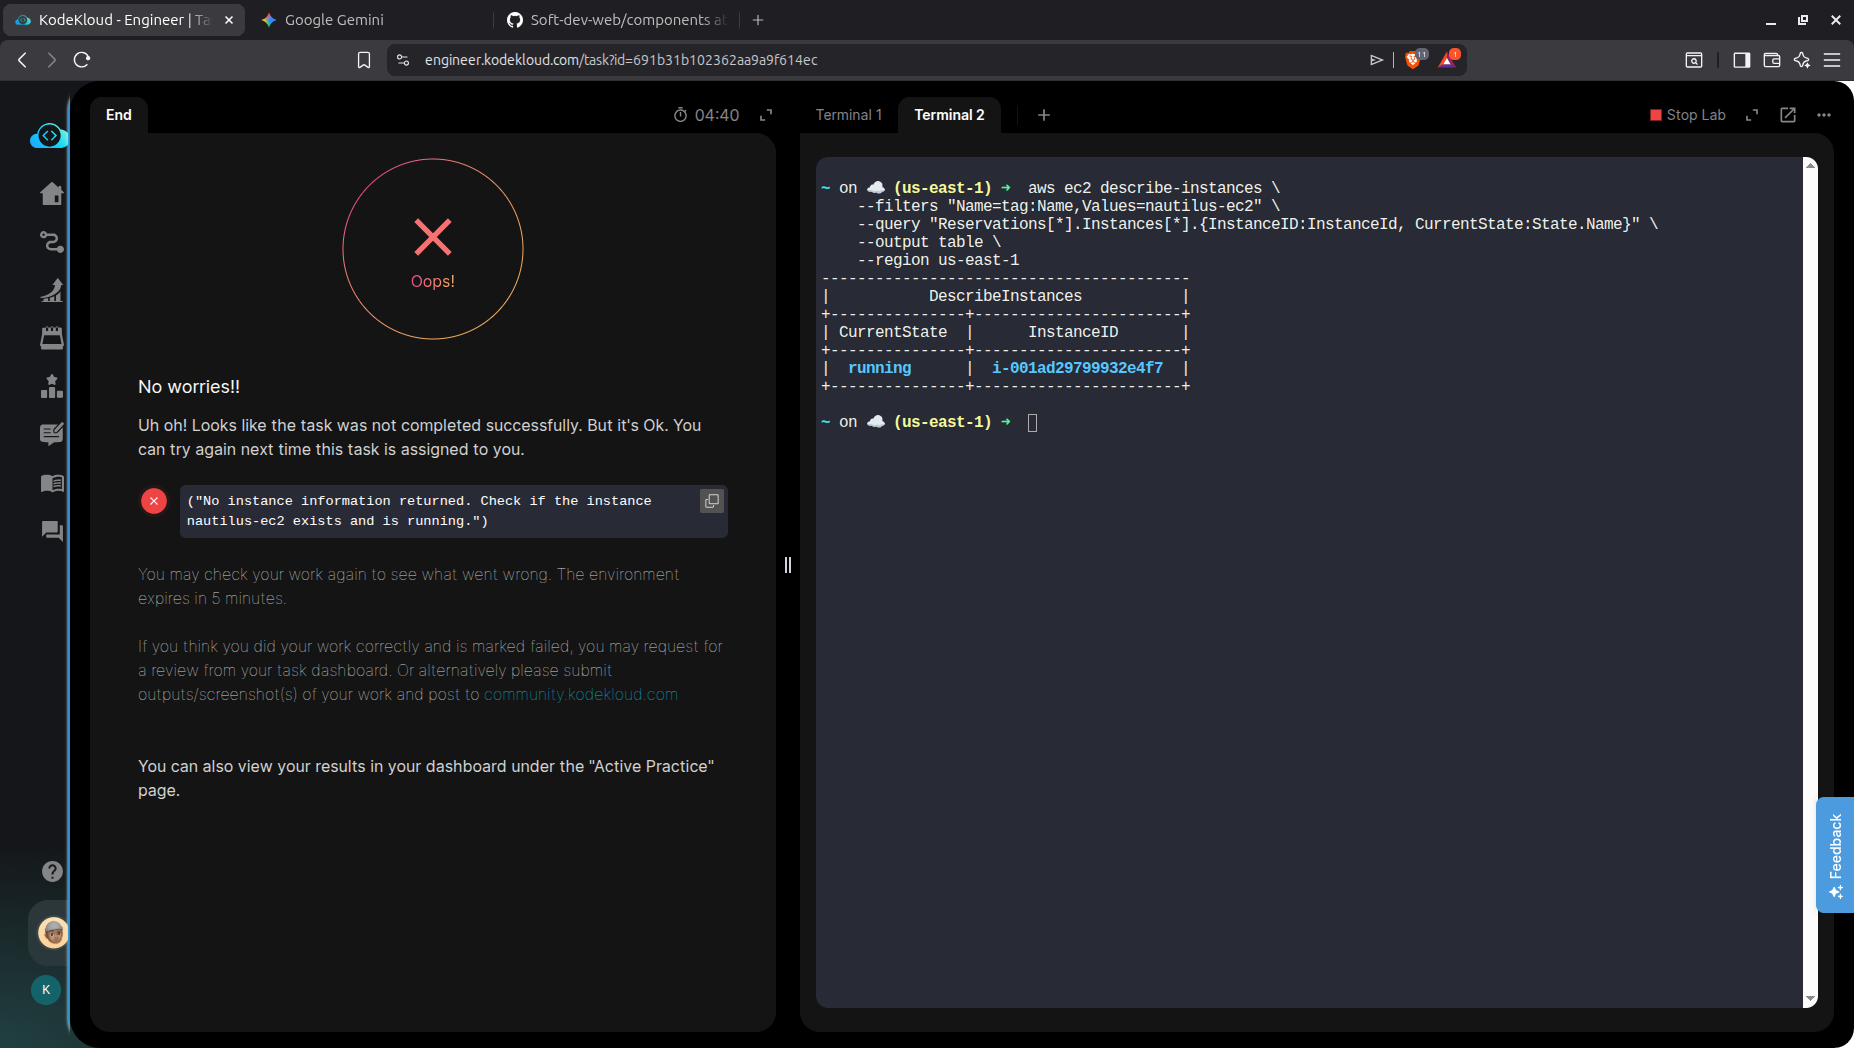Screen dimensions: 1854x1048
Task: Add a new terminal with plus button
Action: 1043,115
